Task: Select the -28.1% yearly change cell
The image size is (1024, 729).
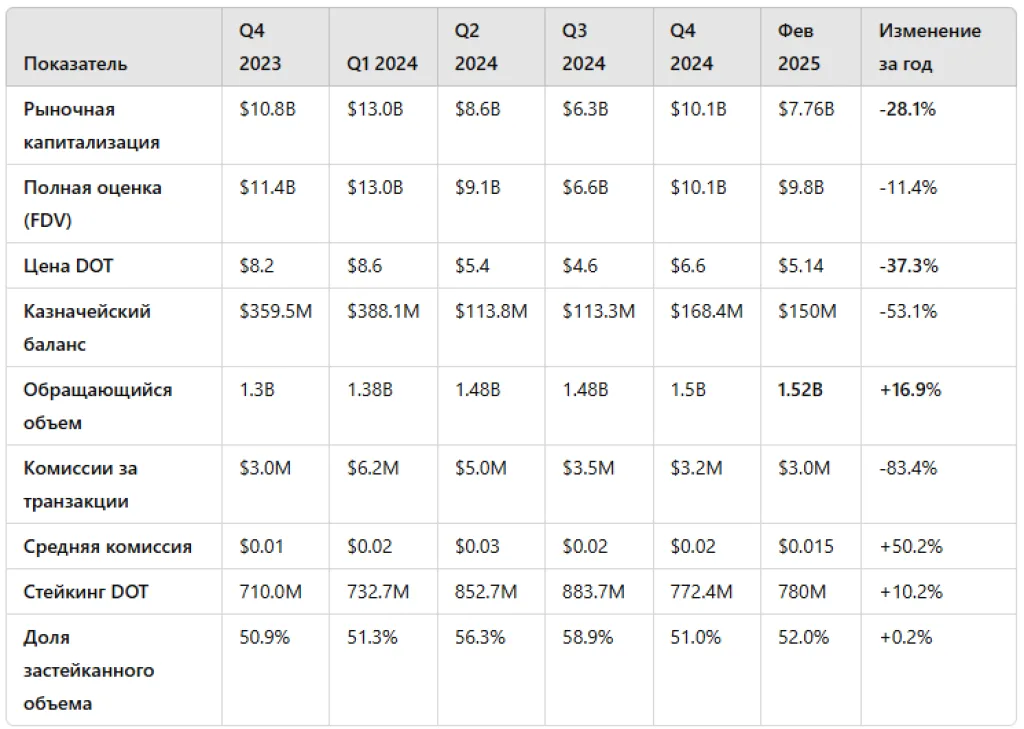Action: click(907, 109)
